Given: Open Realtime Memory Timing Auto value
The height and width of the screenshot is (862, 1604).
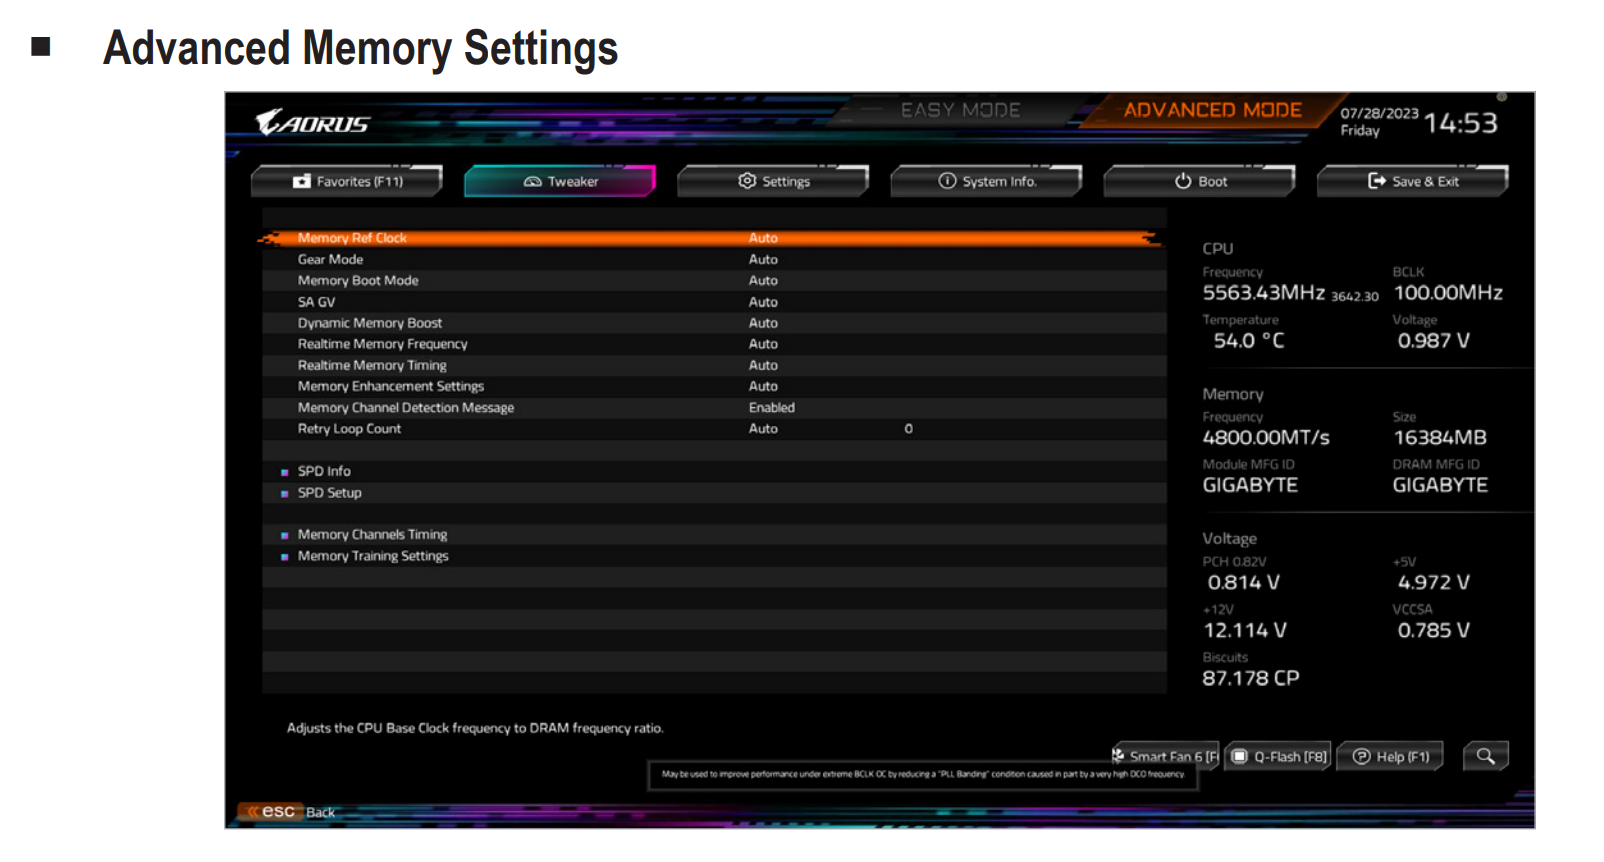Looking at the screenshot, I should 763,365.
